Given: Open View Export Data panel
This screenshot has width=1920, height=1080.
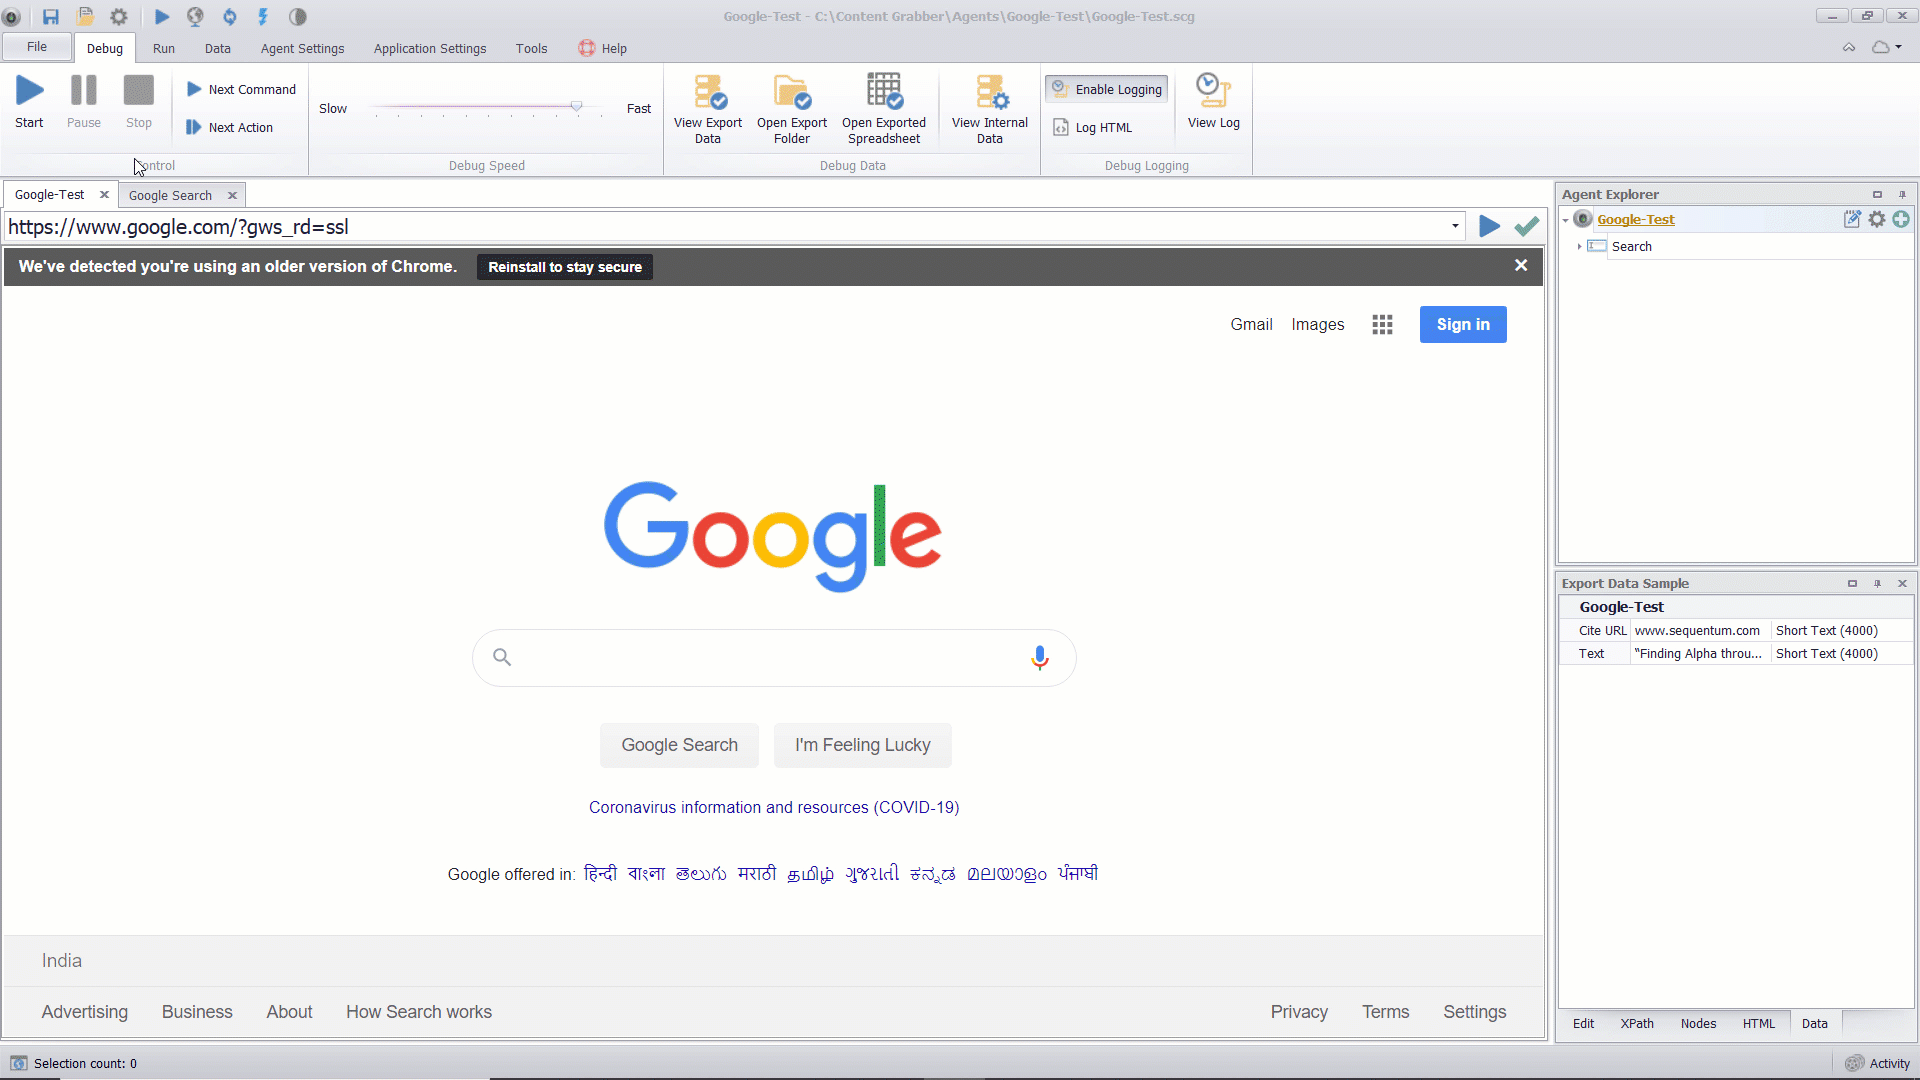Looking at the screenshot, I should point(708,109).
